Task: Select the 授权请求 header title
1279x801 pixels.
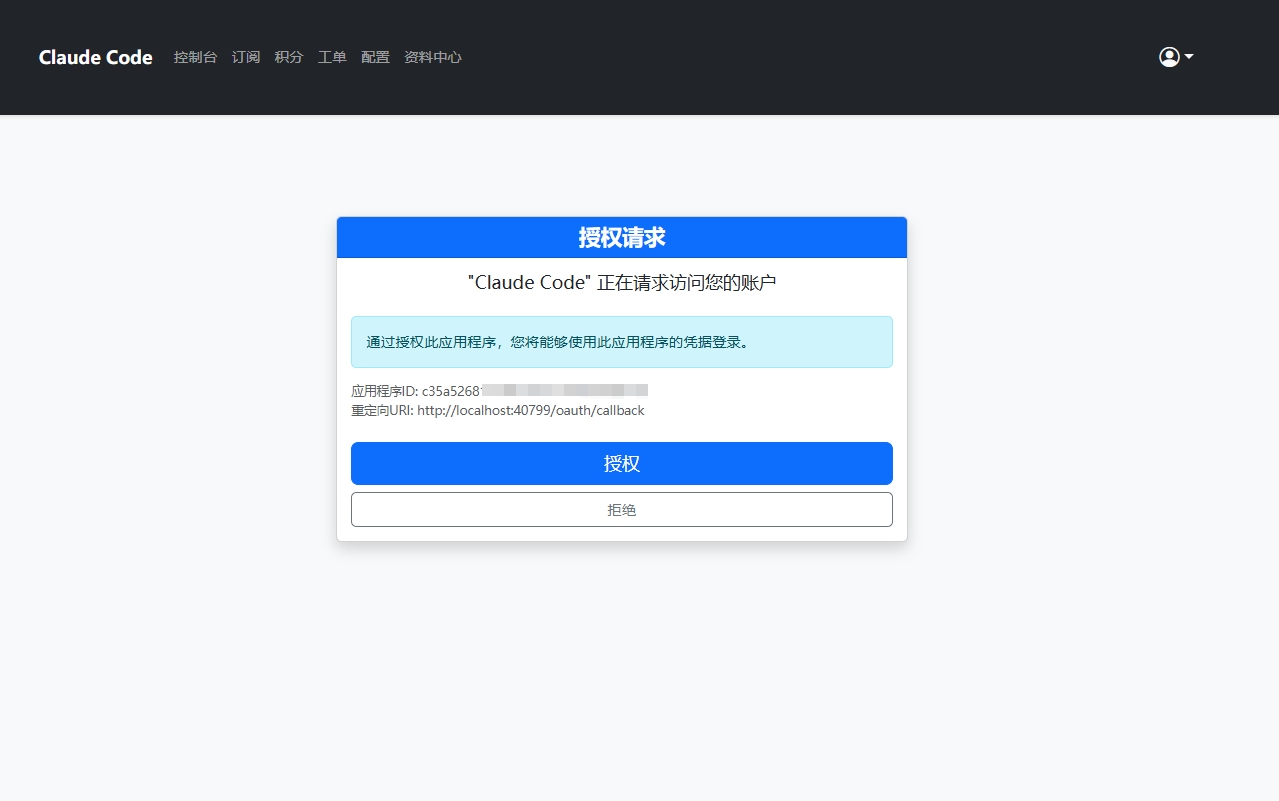Action: [x=622, y=237]
